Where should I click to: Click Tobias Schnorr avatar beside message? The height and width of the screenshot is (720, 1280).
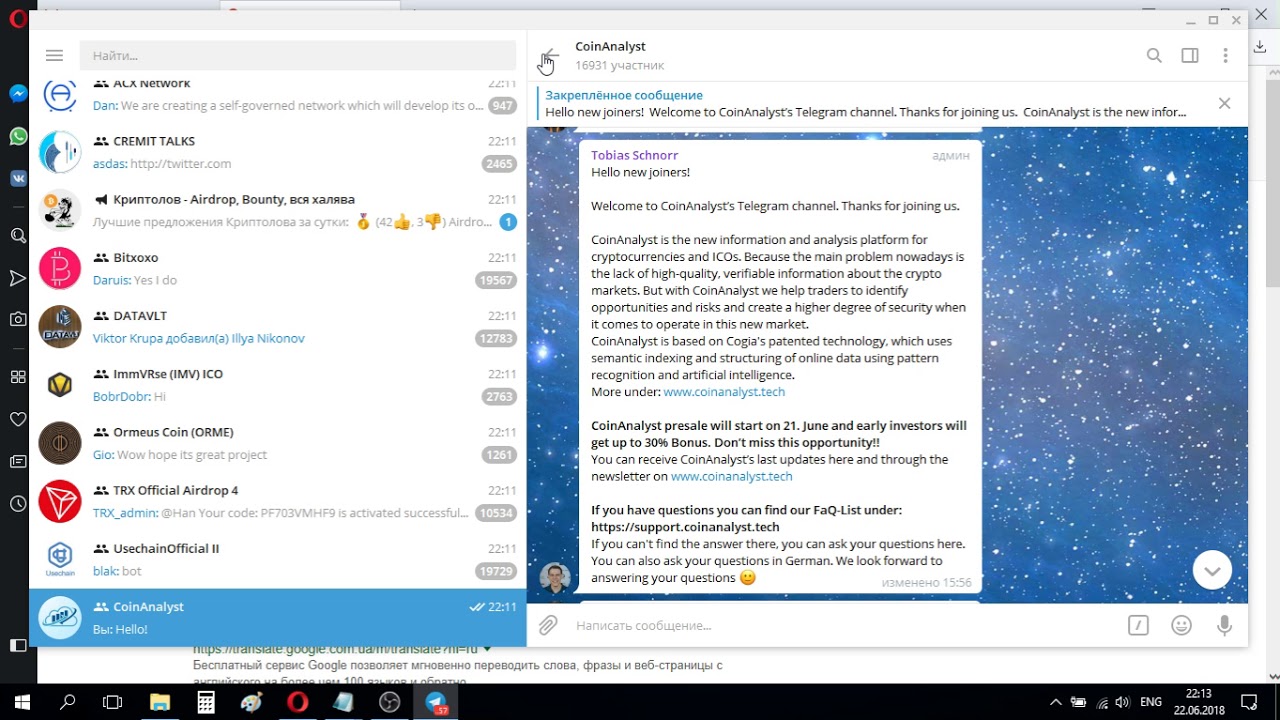tap(555, 577)
